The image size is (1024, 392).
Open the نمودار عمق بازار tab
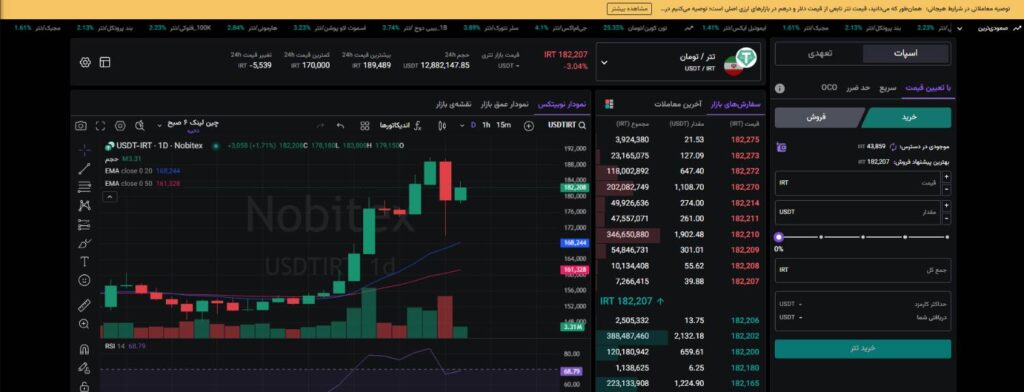tap(505, 105)
